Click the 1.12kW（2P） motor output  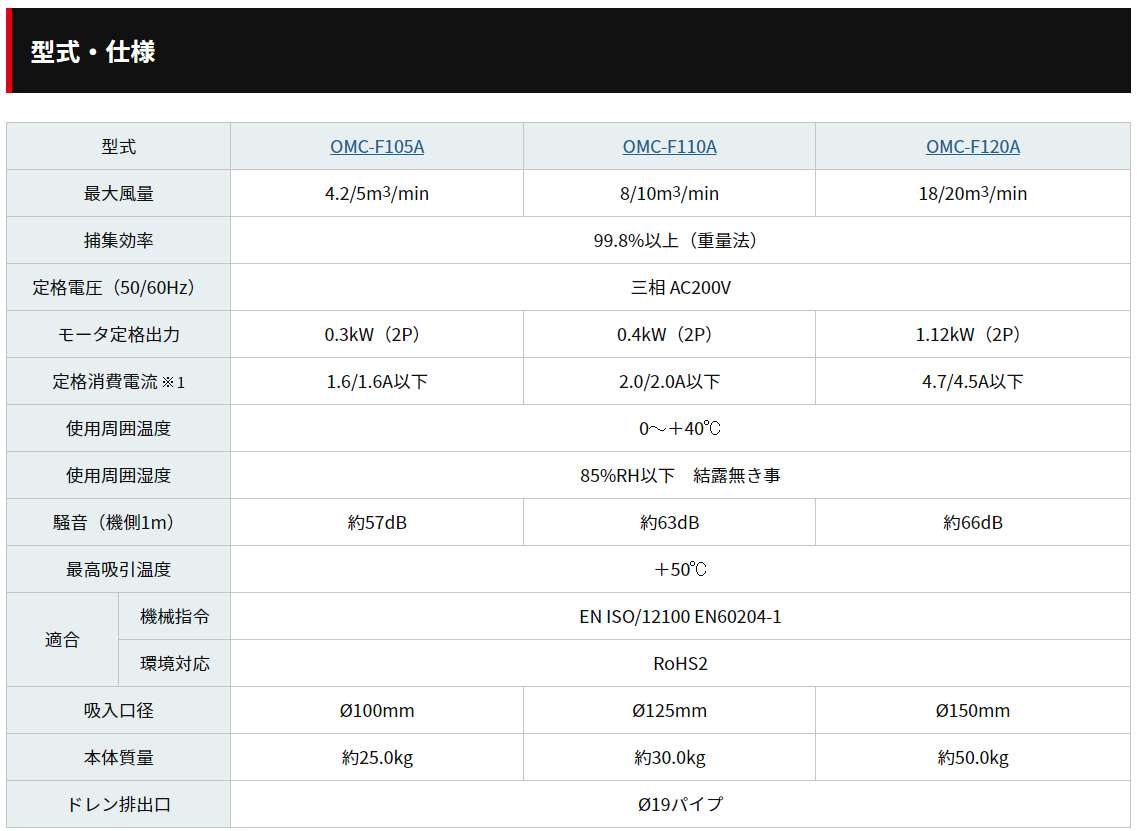(972, 334)
